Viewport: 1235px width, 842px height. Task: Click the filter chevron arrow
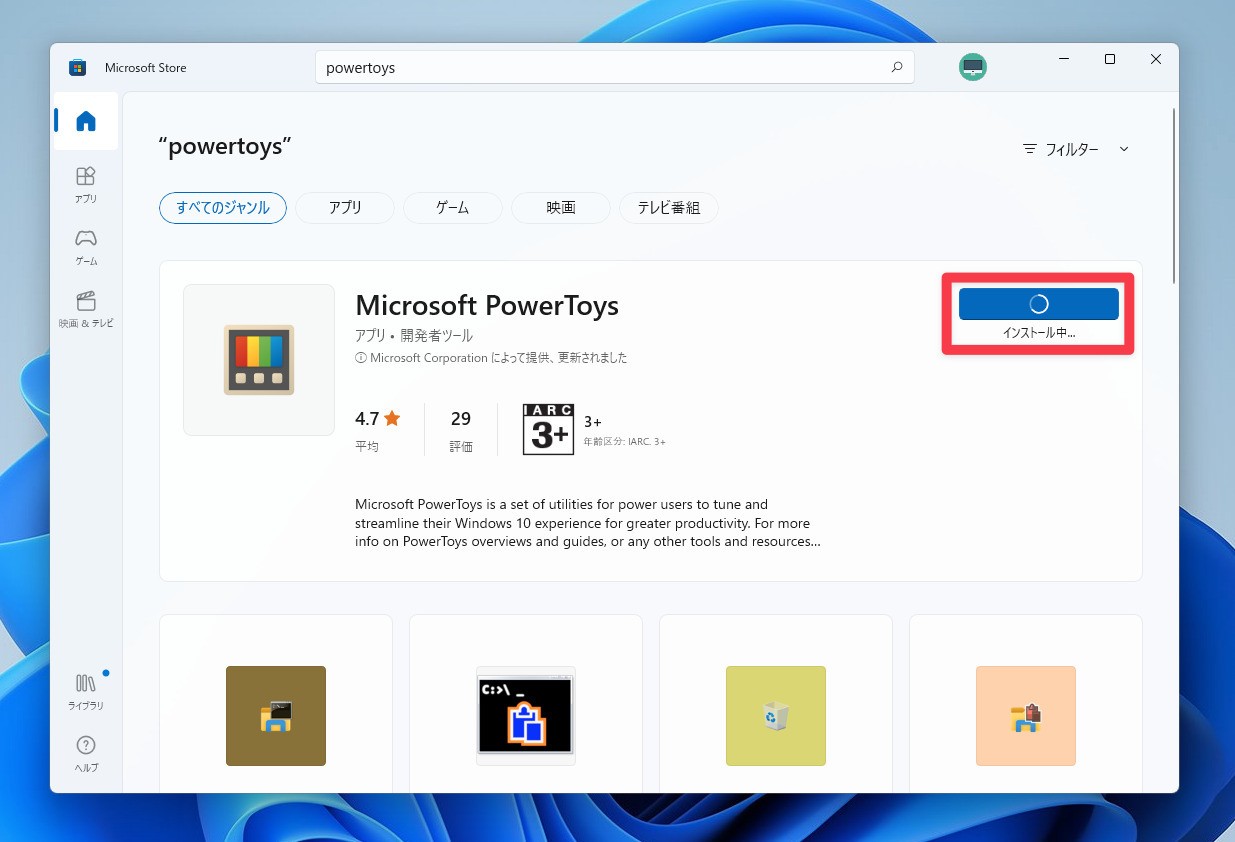(1124, 149)
